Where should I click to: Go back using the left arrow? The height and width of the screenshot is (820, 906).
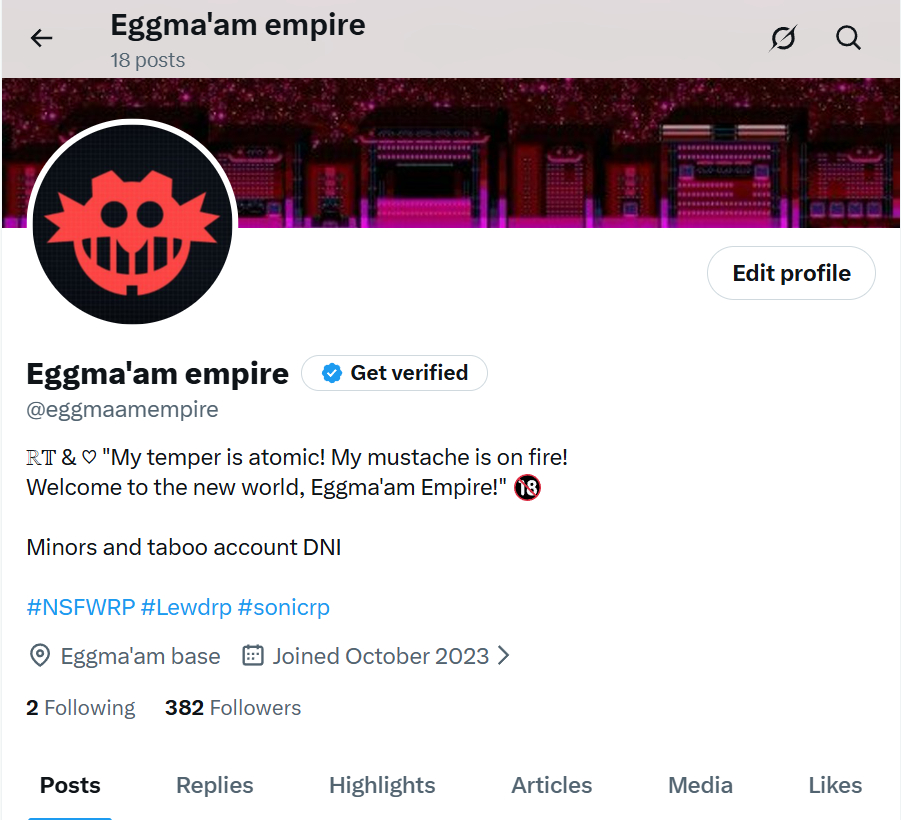click(x=42, y=38)
